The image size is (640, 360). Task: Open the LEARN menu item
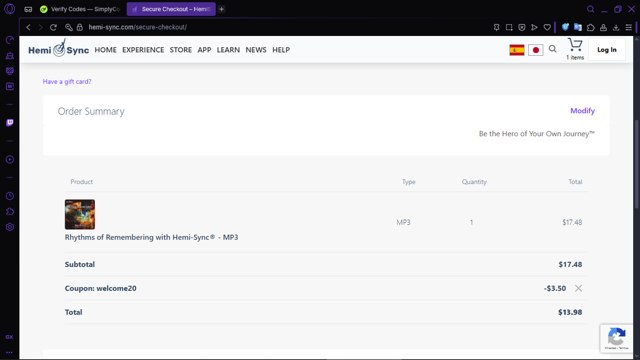pyautogui.click(x=228, y=50)
